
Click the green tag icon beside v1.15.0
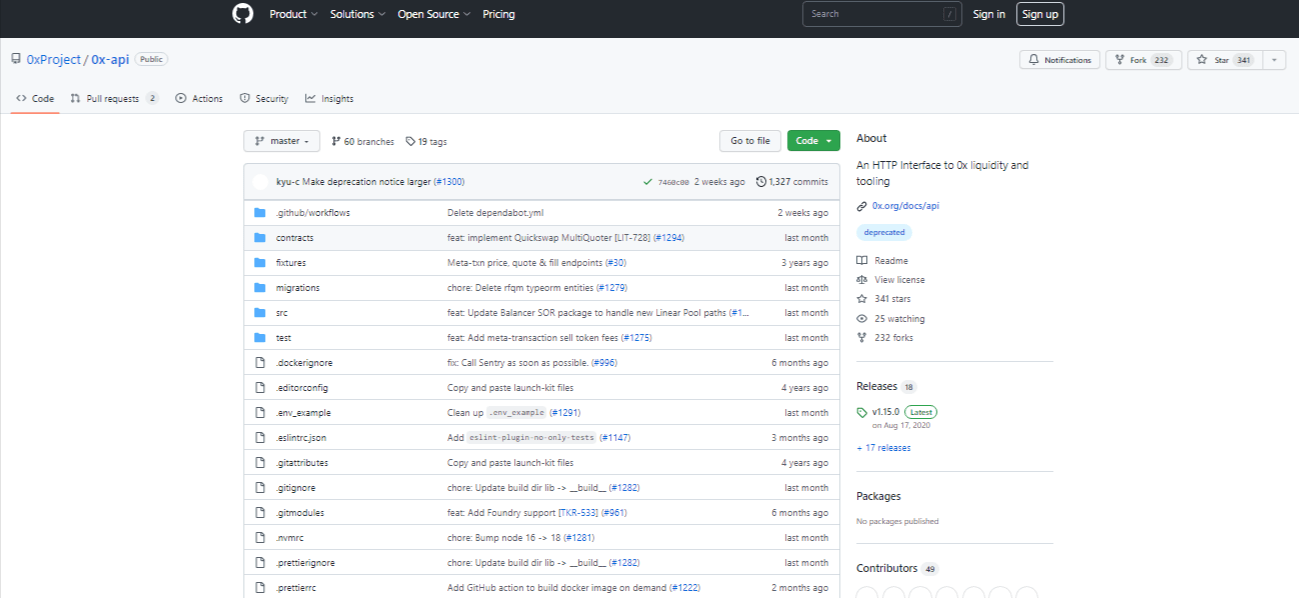pyautogui.click(x=862, y=412)
